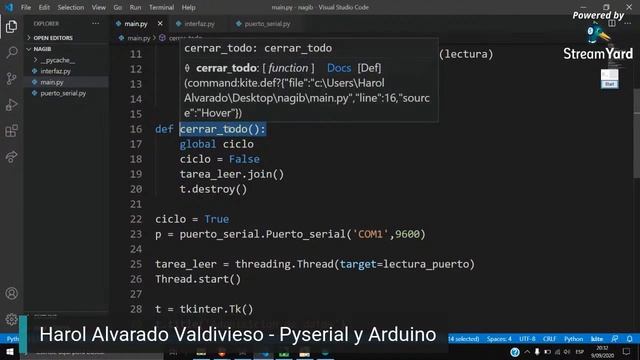Click line number 16 in gutter

coord(136,129)
